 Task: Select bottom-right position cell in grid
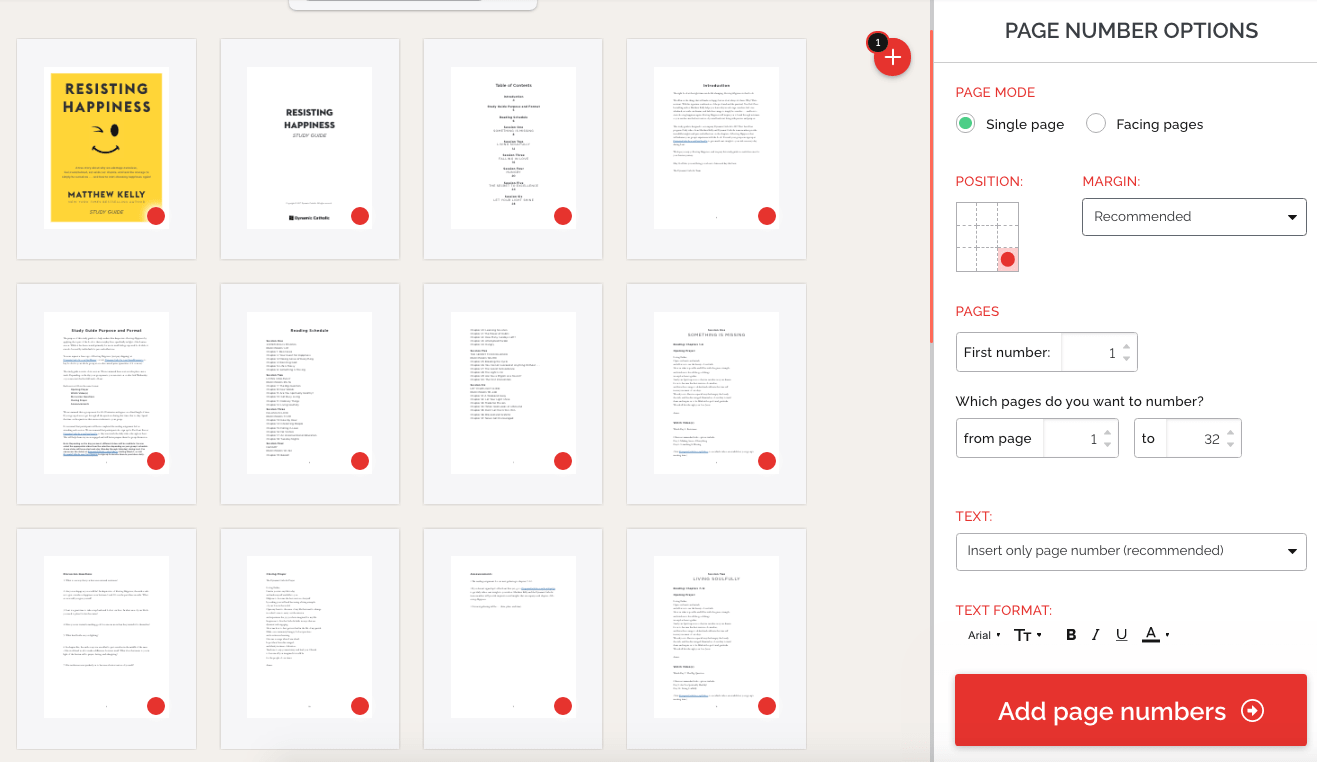pos(1008,259)
